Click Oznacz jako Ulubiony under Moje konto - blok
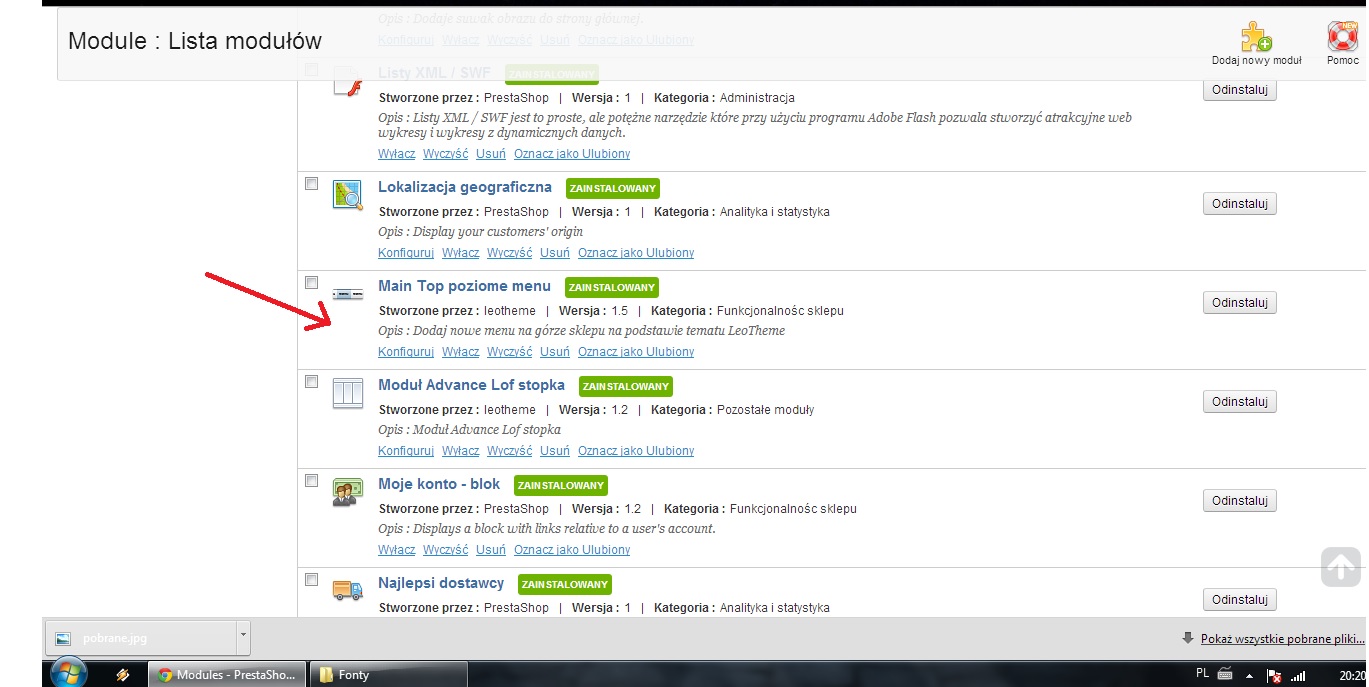1369x687 pixels. pyautogui.click(x=572, y=550)
